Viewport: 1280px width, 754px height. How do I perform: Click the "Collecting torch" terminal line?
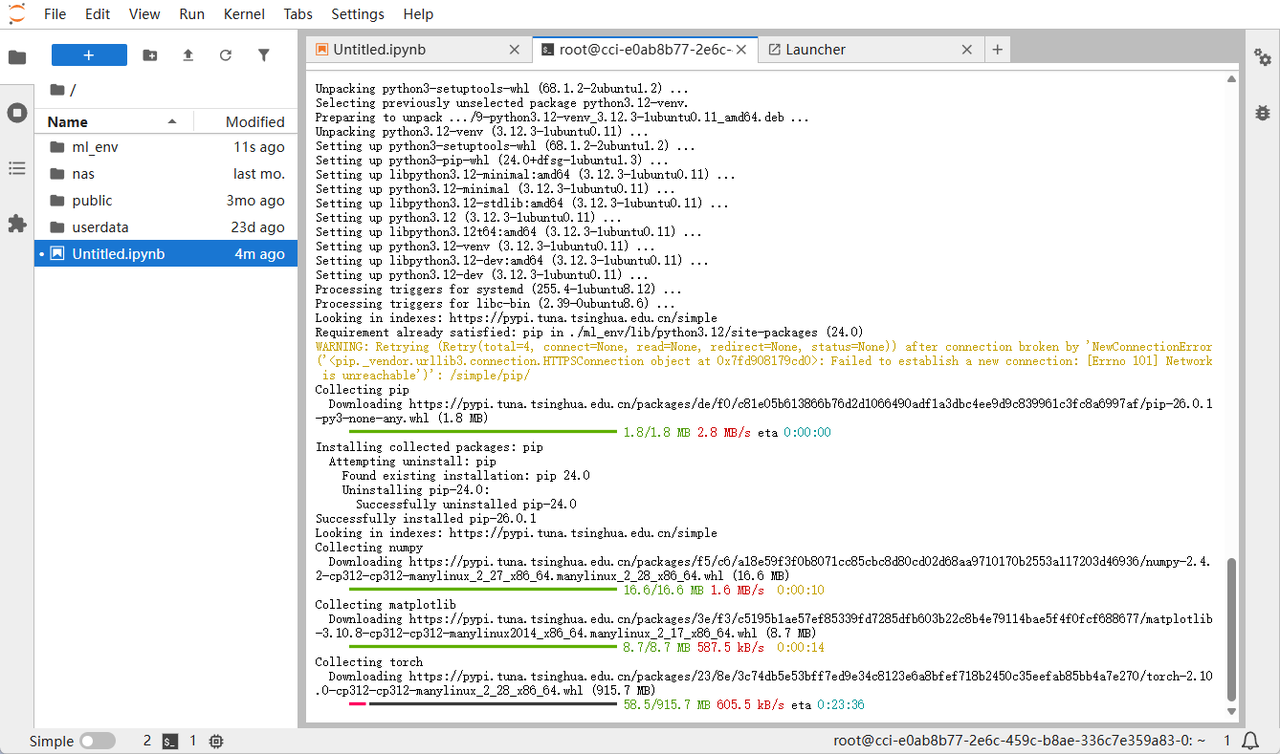[x=369, y=662]
